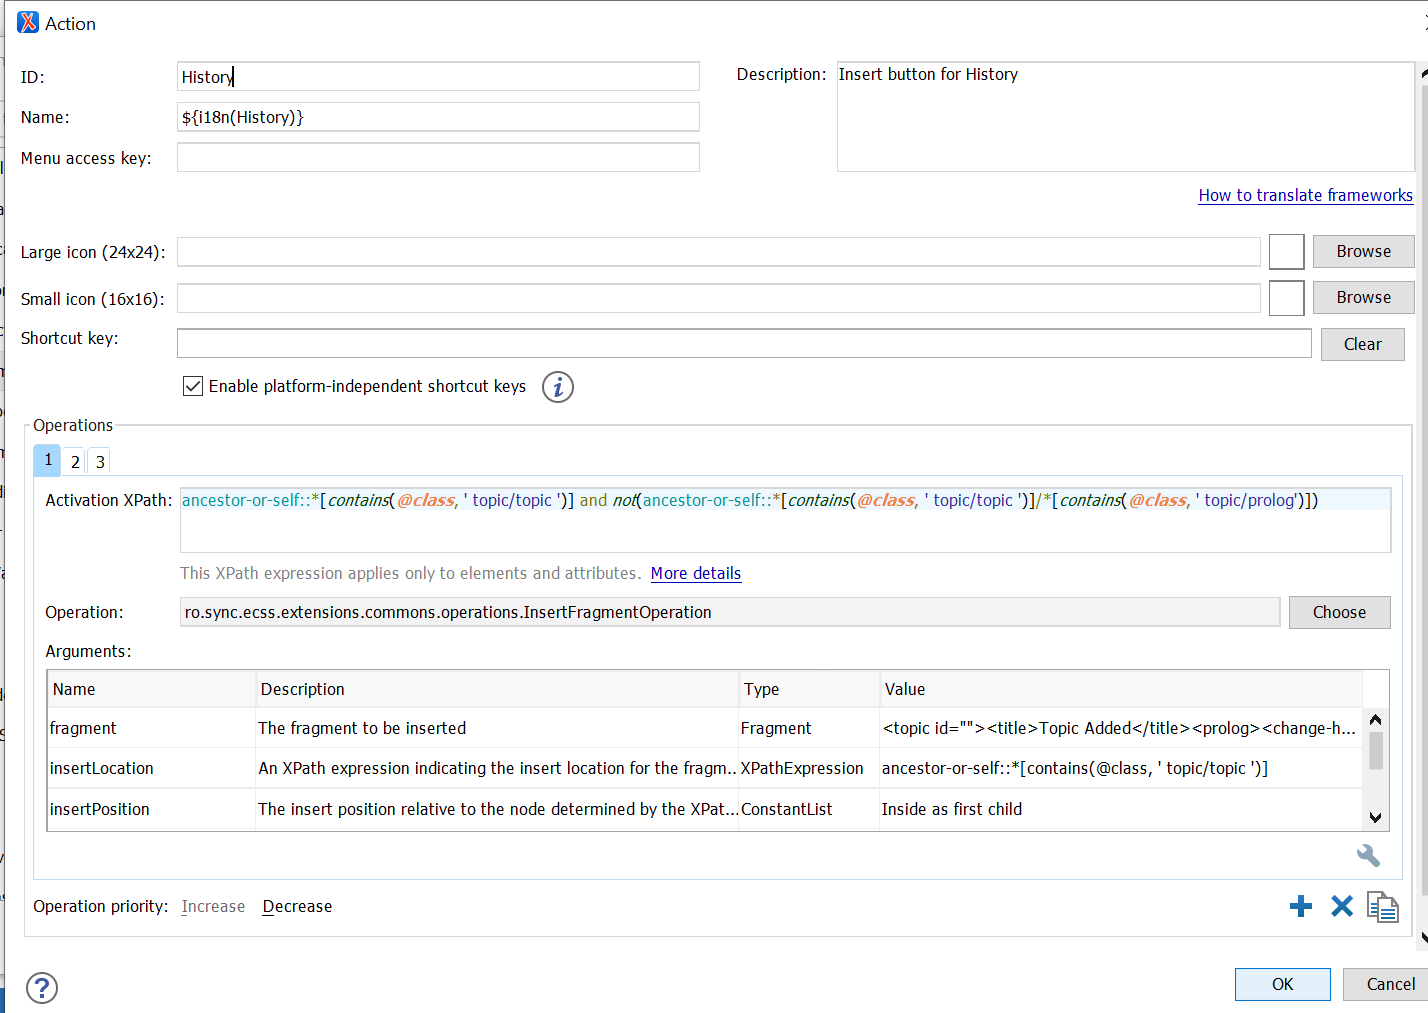Image resolution: width=1428 pixels, height=1013 pixels.
Task: Click the Value column header
Action: point(1121,689)
